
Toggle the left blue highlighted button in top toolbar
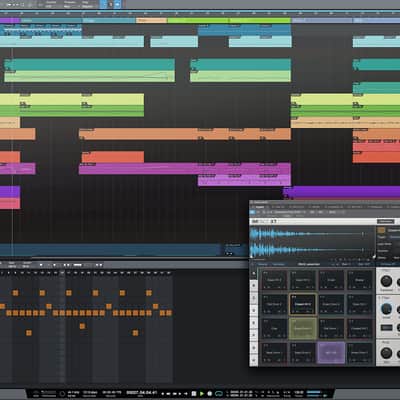pos(103,4)
